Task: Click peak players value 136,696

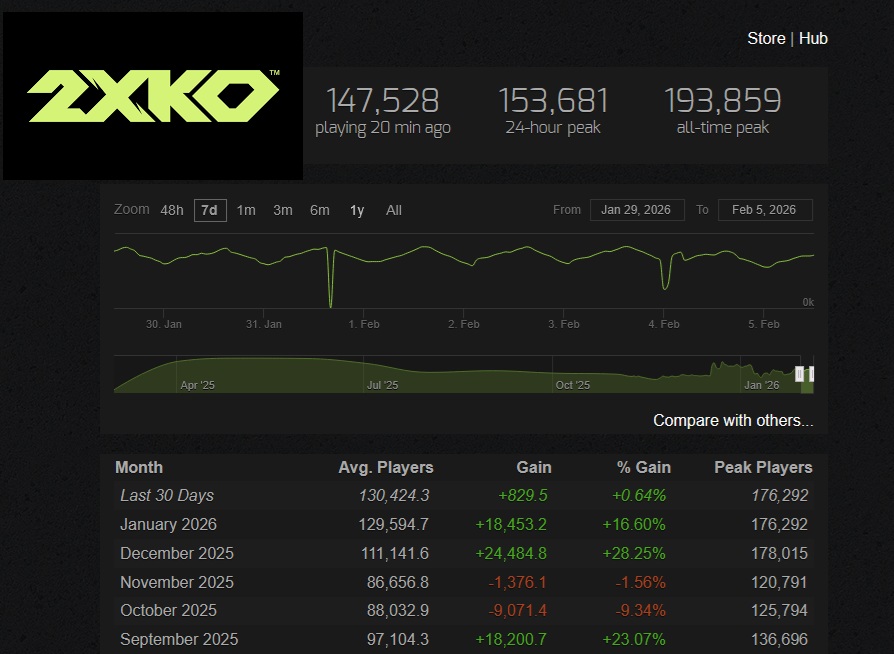Action: 779,639
